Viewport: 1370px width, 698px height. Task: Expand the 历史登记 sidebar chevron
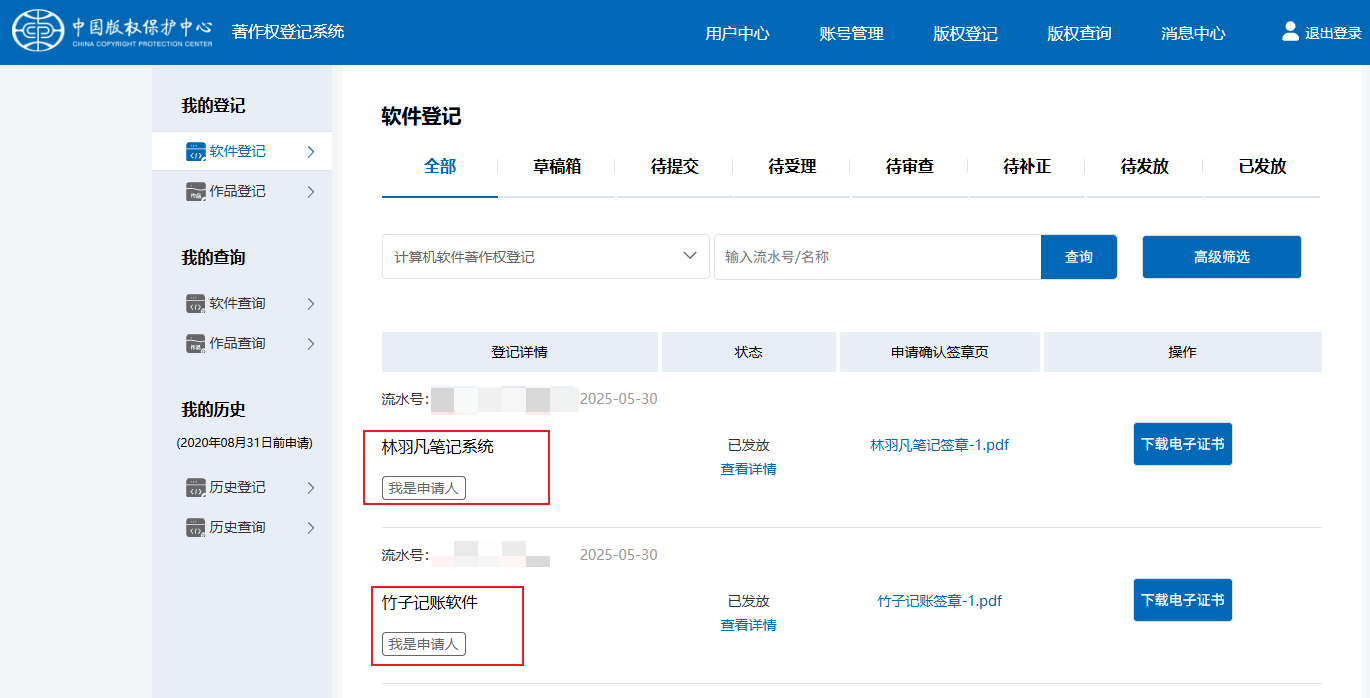coord(311,488)
